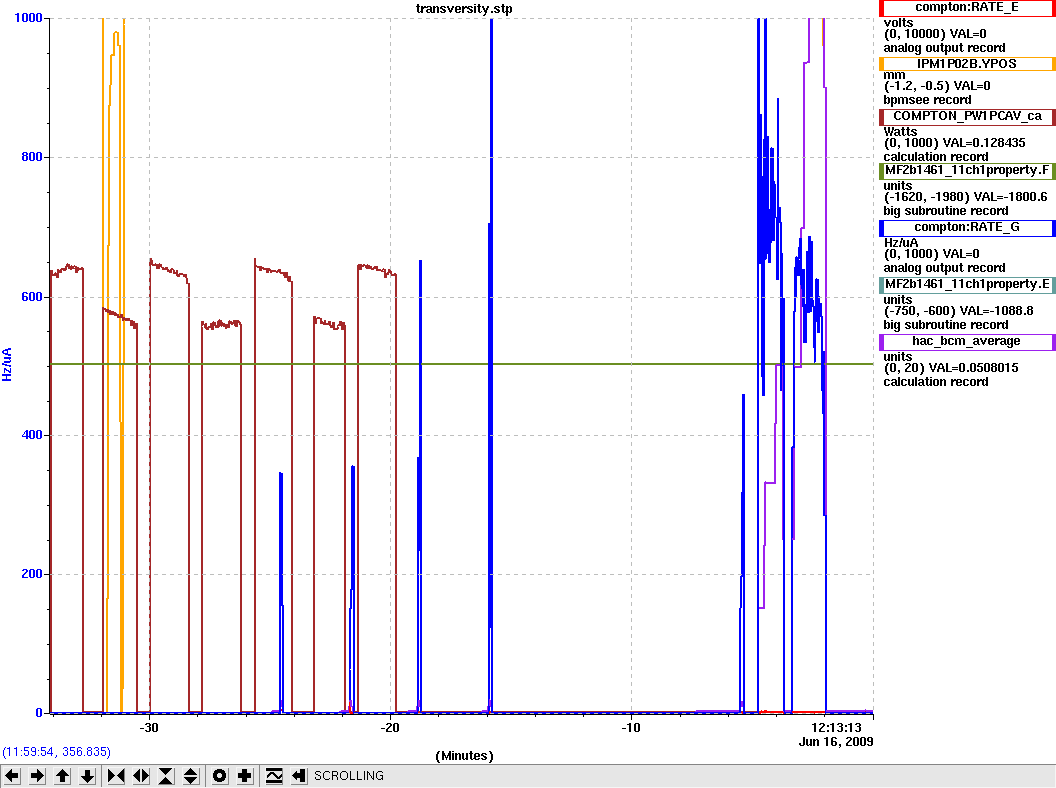Click the -30 minutes axis label

point(149,728)
